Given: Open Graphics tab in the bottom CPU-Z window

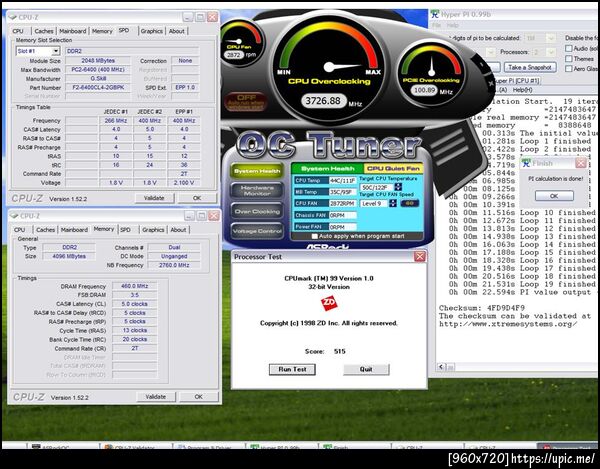Looking at the screenshot, I should [153, 230].
